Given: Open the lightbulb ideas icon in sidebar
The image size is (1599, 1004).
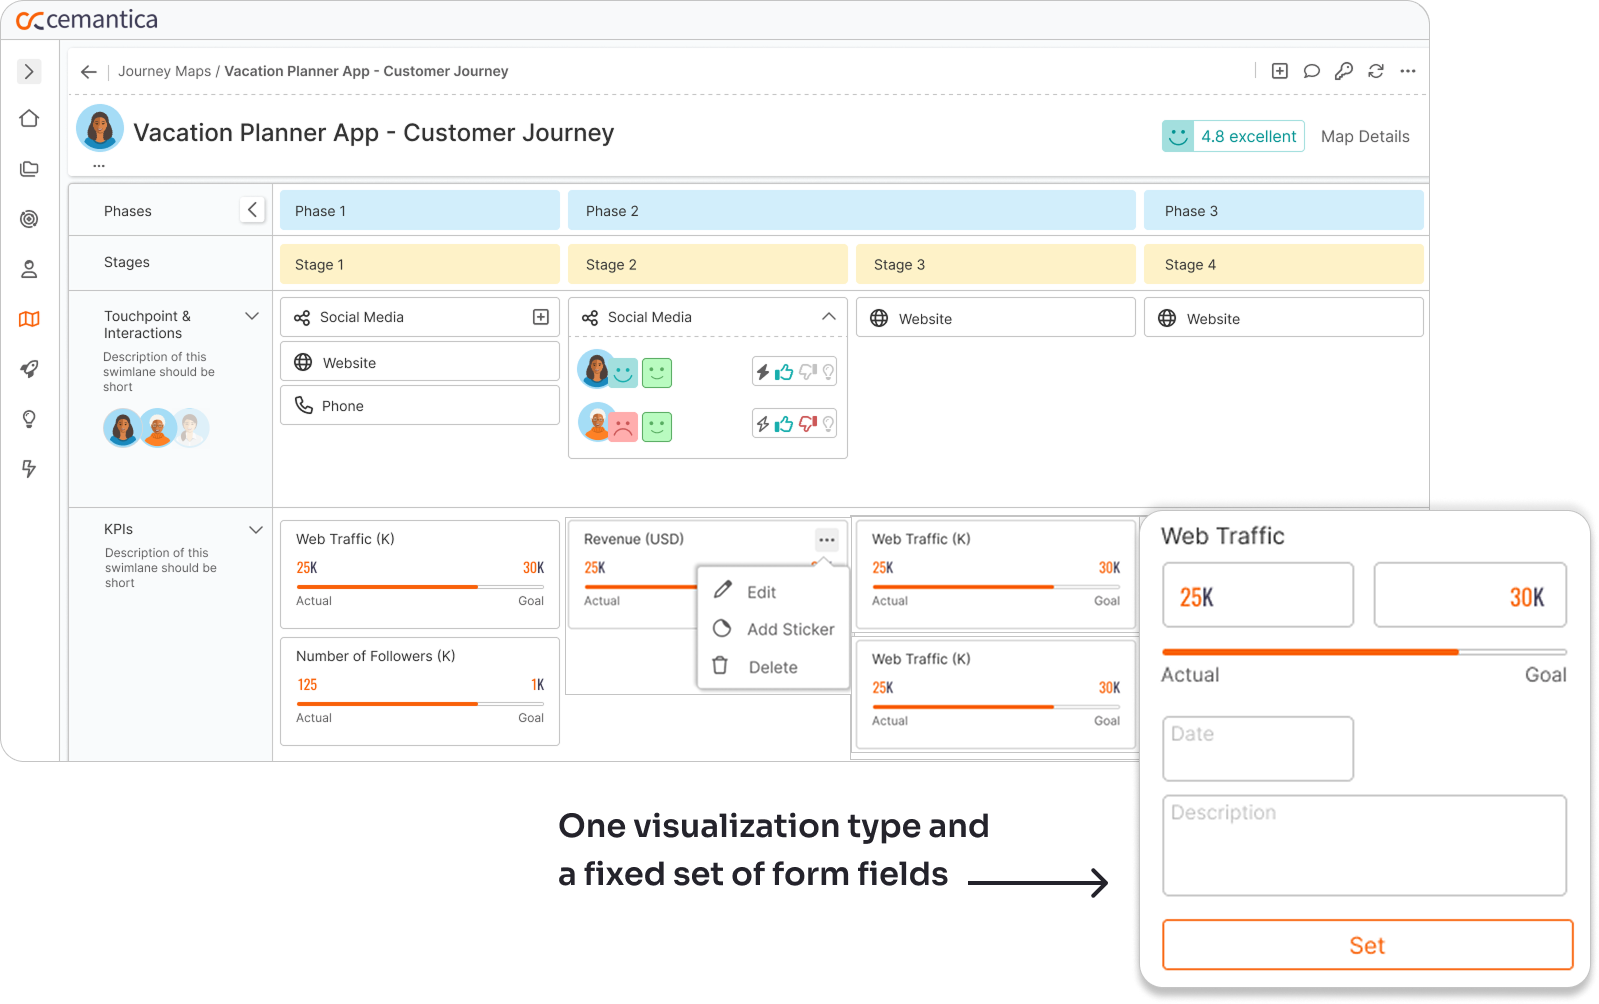Looking at the screenshot, I should 29,419.
